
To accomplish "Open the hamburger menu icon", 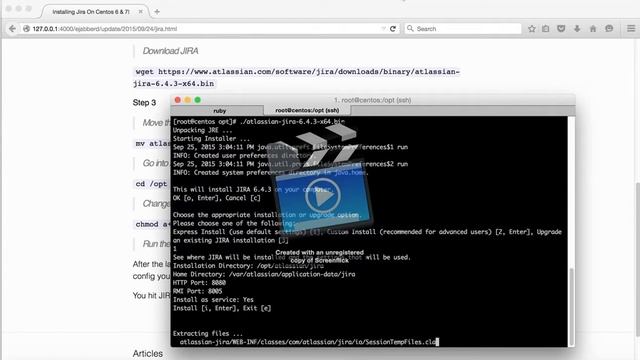I will [x=631, y=29].
